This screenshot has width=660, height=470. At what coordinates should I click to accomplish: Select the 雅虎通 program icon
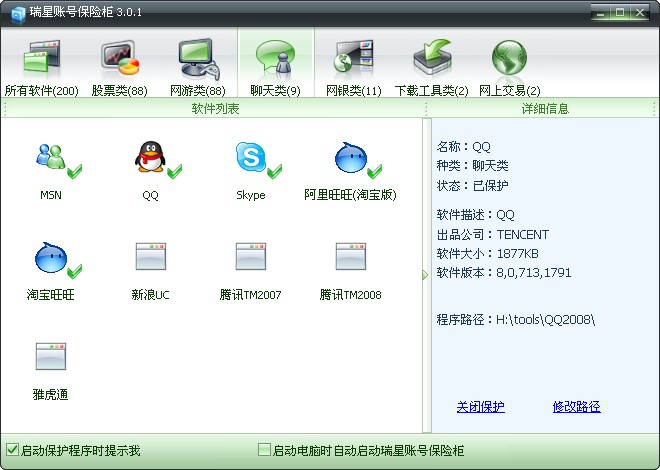point(51,356)
